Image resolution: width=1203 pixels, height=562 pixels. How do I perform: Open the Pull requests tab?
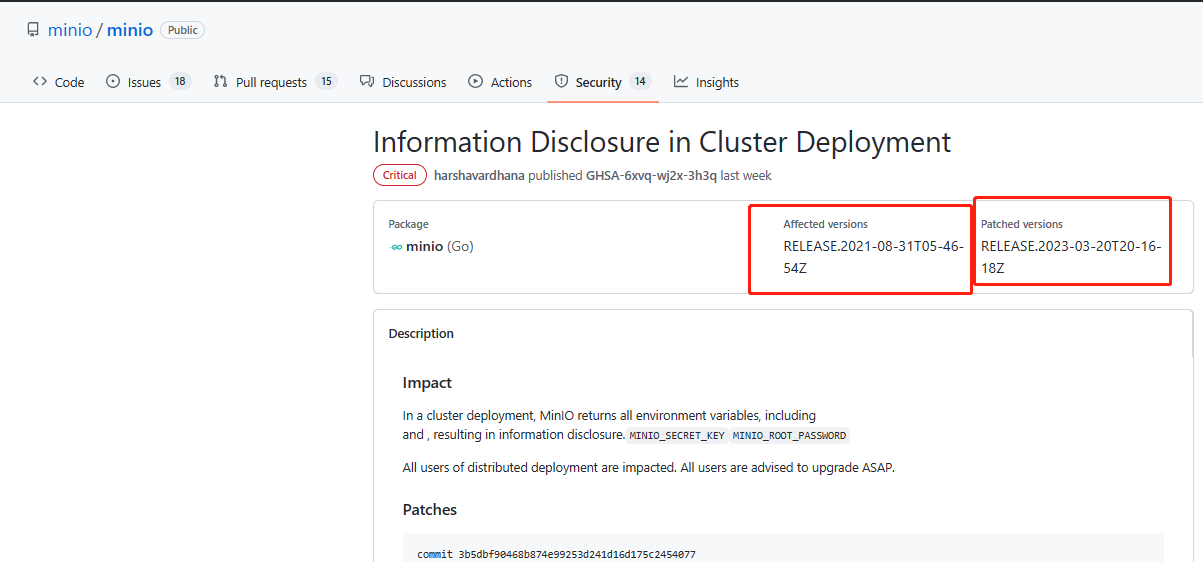pos(275,82)
